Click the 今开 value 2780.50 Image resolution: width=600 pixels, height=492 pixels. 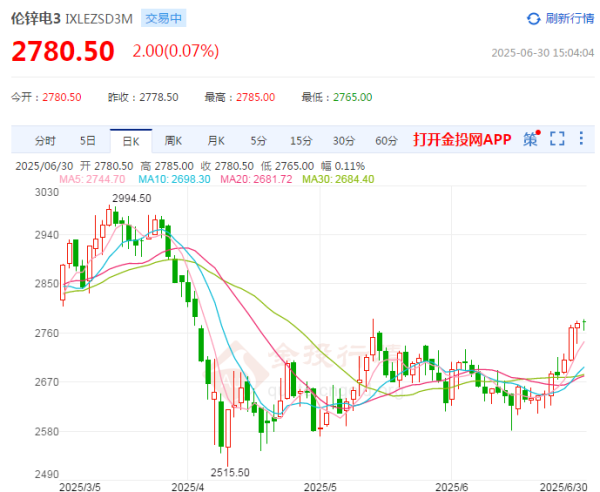coord(62,97)
